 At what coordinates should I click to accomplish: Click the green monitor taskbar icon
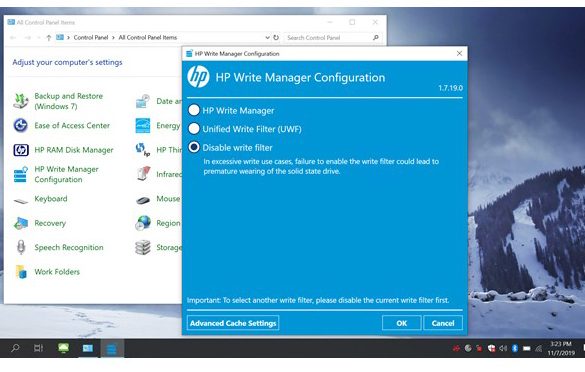[63, 348]
